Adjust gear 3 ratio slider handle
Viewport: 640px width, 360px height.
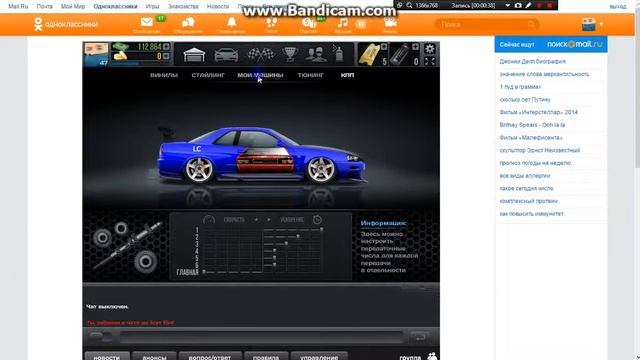(286, 244)
